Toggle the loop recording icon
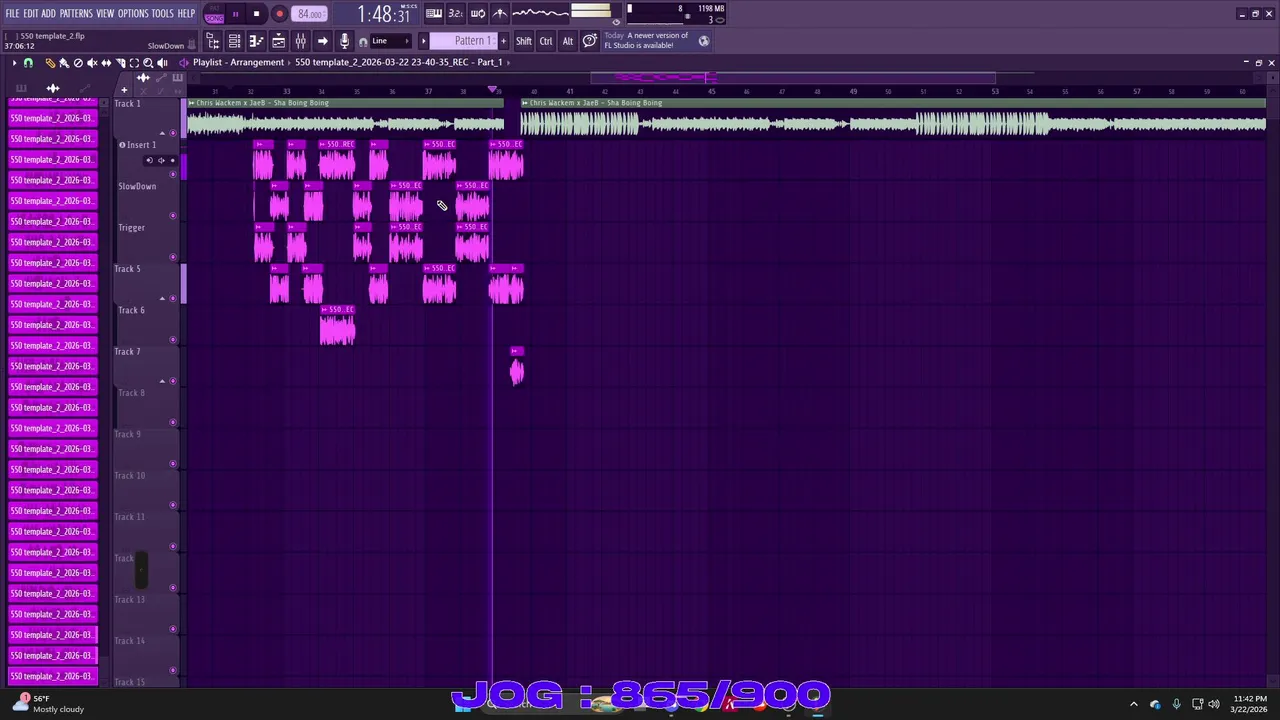The image size is (1280, 720). click(x=477, y=13)
